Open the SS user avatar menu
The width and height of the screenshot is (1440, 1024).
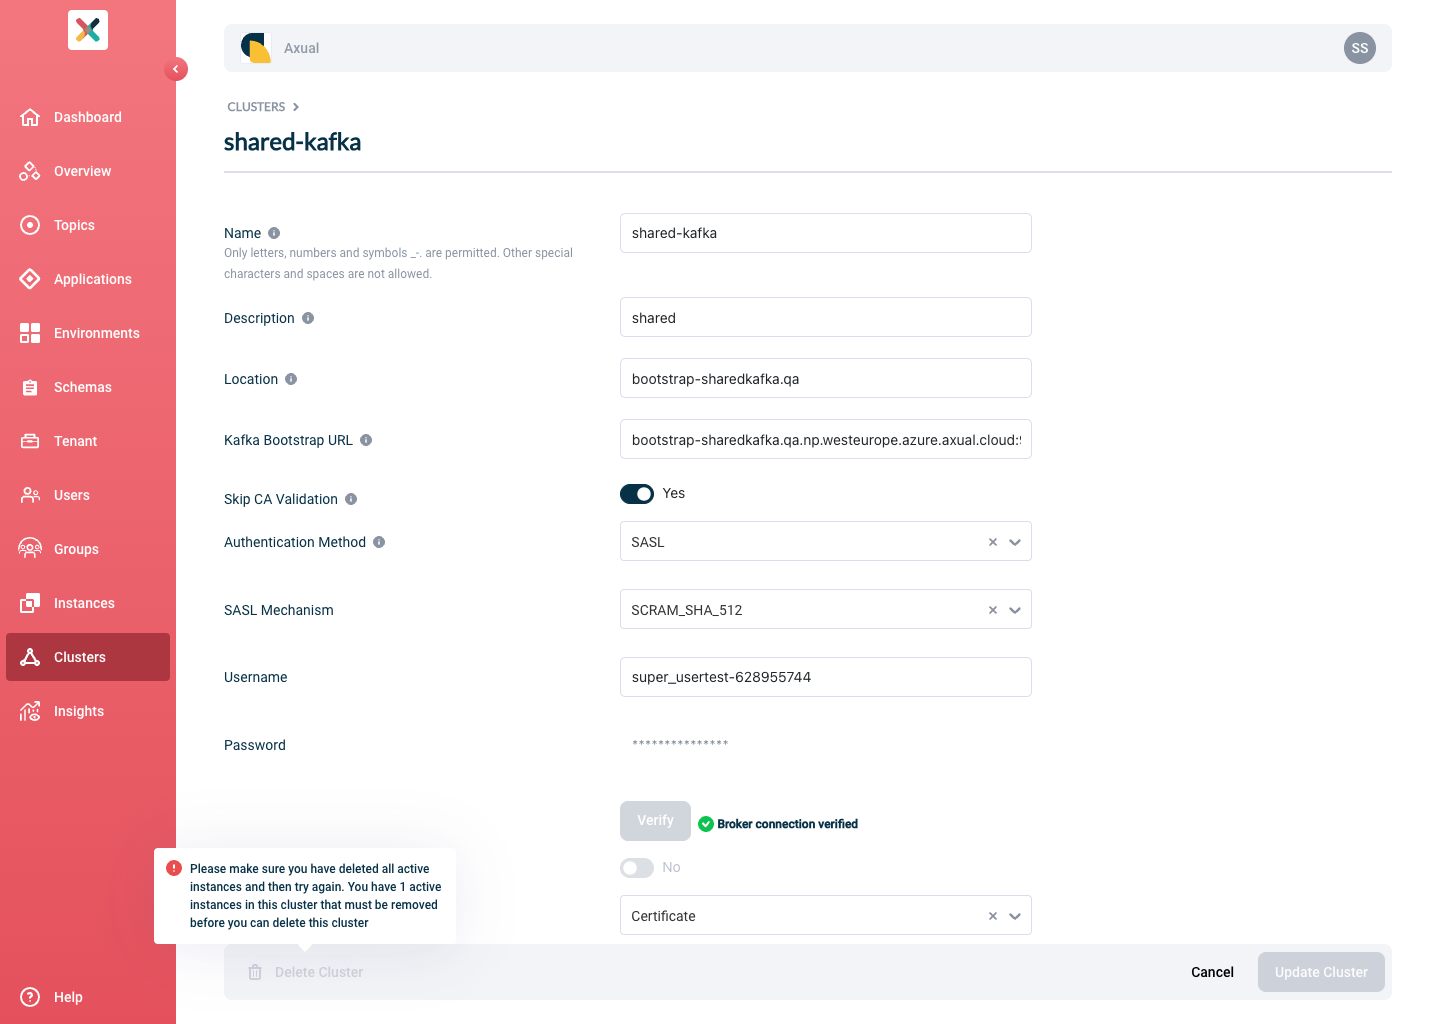1360,48
